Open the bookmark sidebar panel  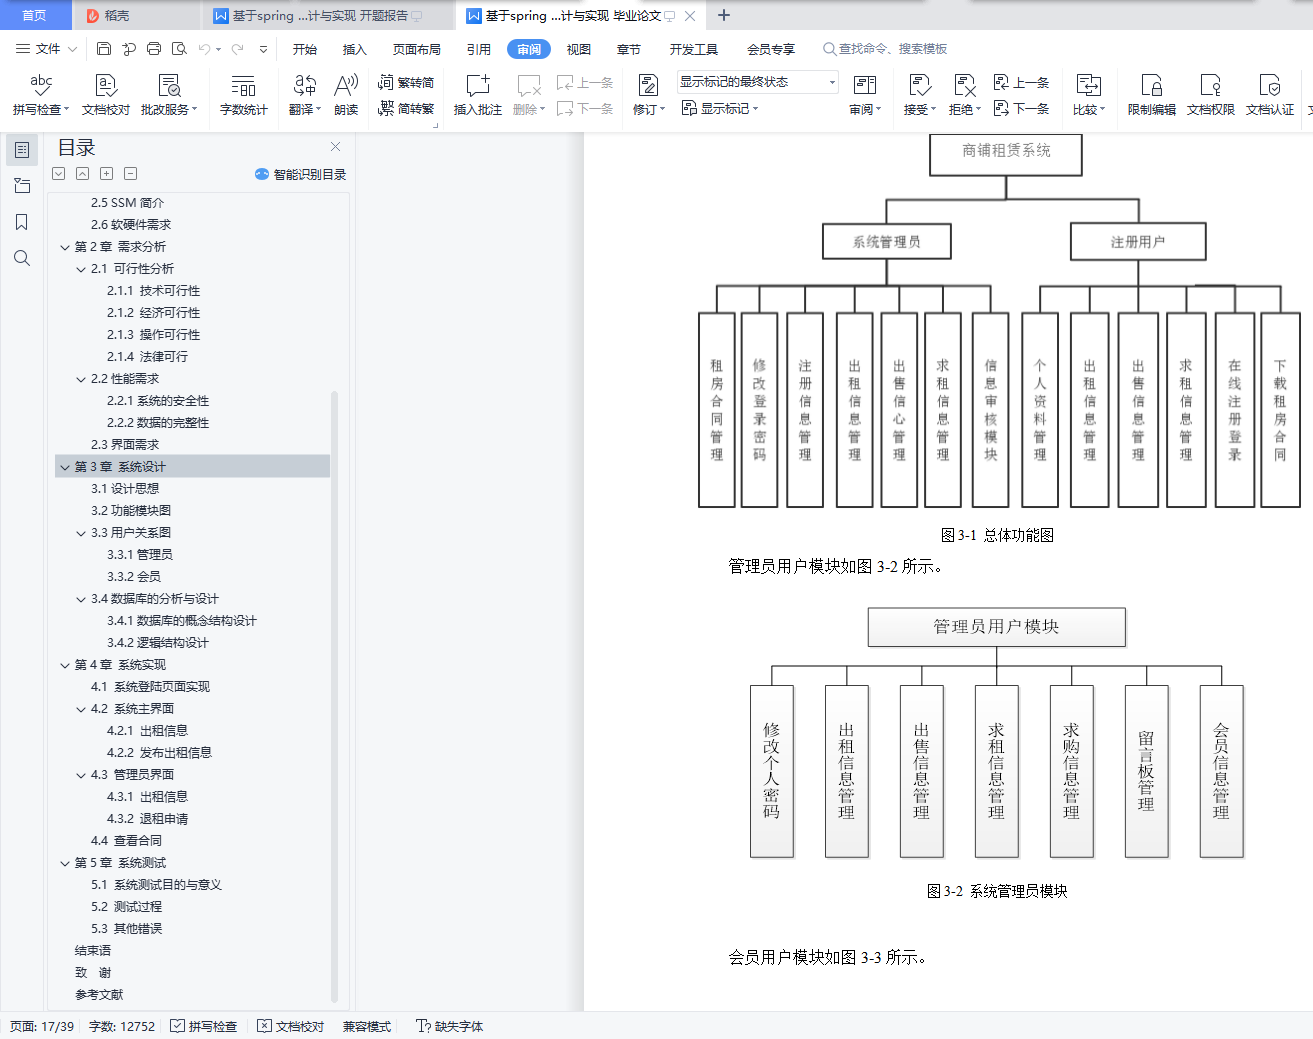[22, 222]
